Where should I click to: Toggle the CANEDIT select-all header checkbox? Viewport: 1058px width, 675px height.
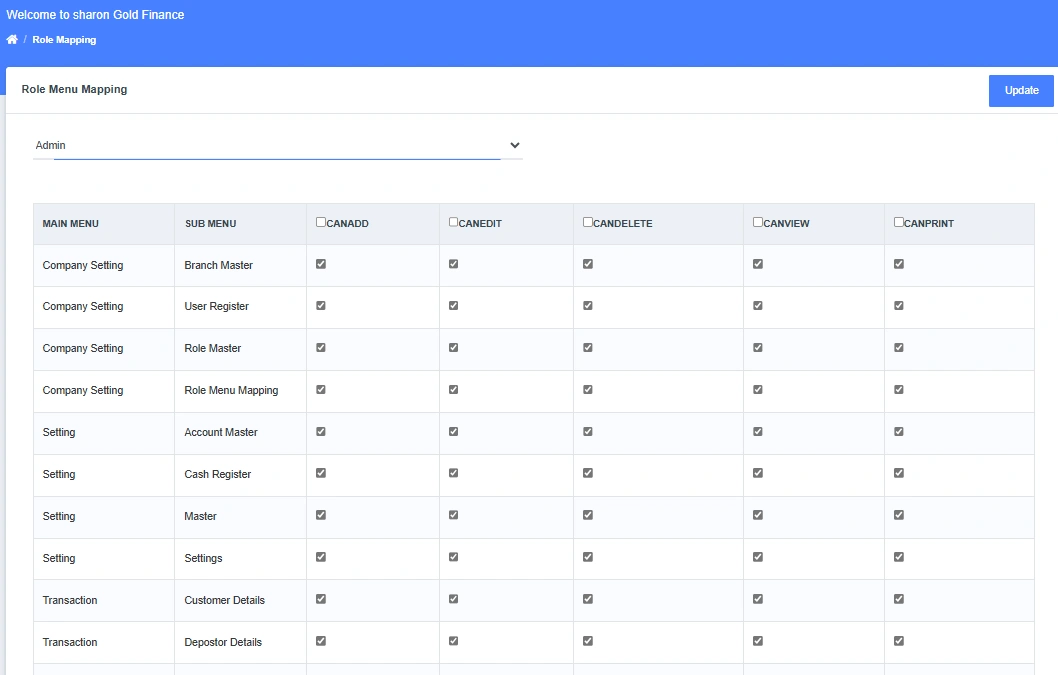coord(453,222)
